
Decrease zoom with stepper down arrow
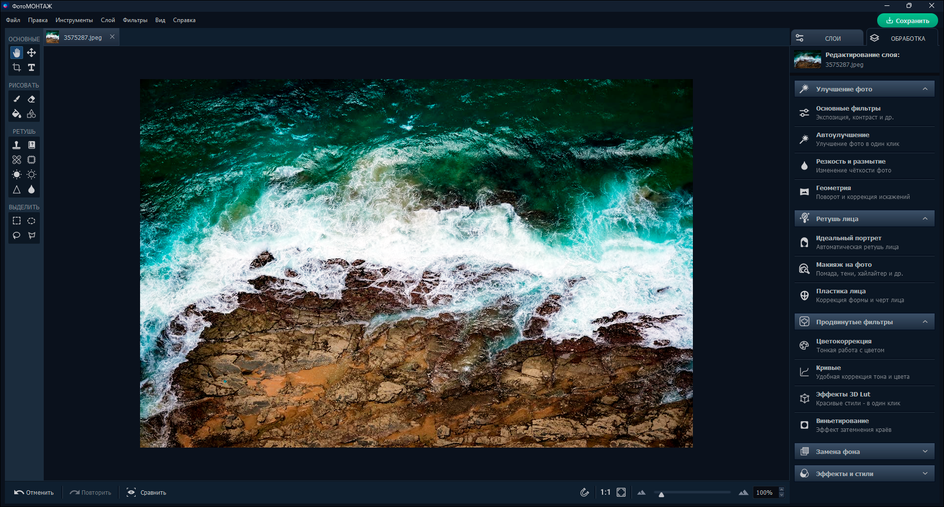(781, 496)
